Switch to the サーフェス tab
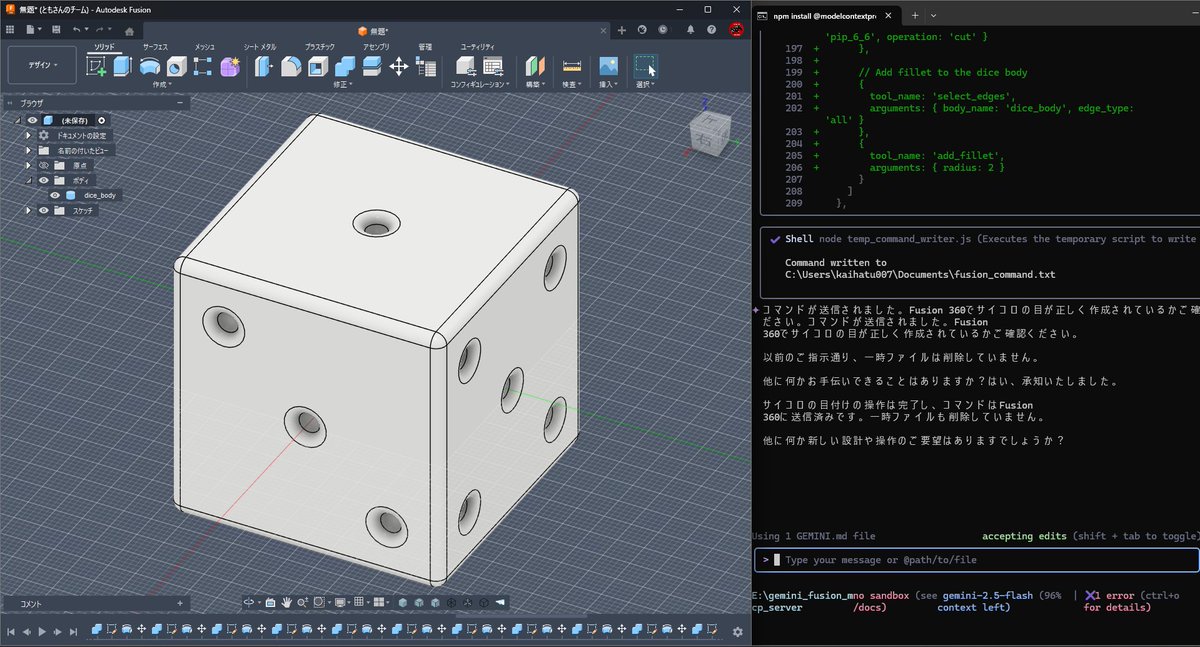This screenshot has width=1200, height=647. pyautogui.click(x=155, y=47)
